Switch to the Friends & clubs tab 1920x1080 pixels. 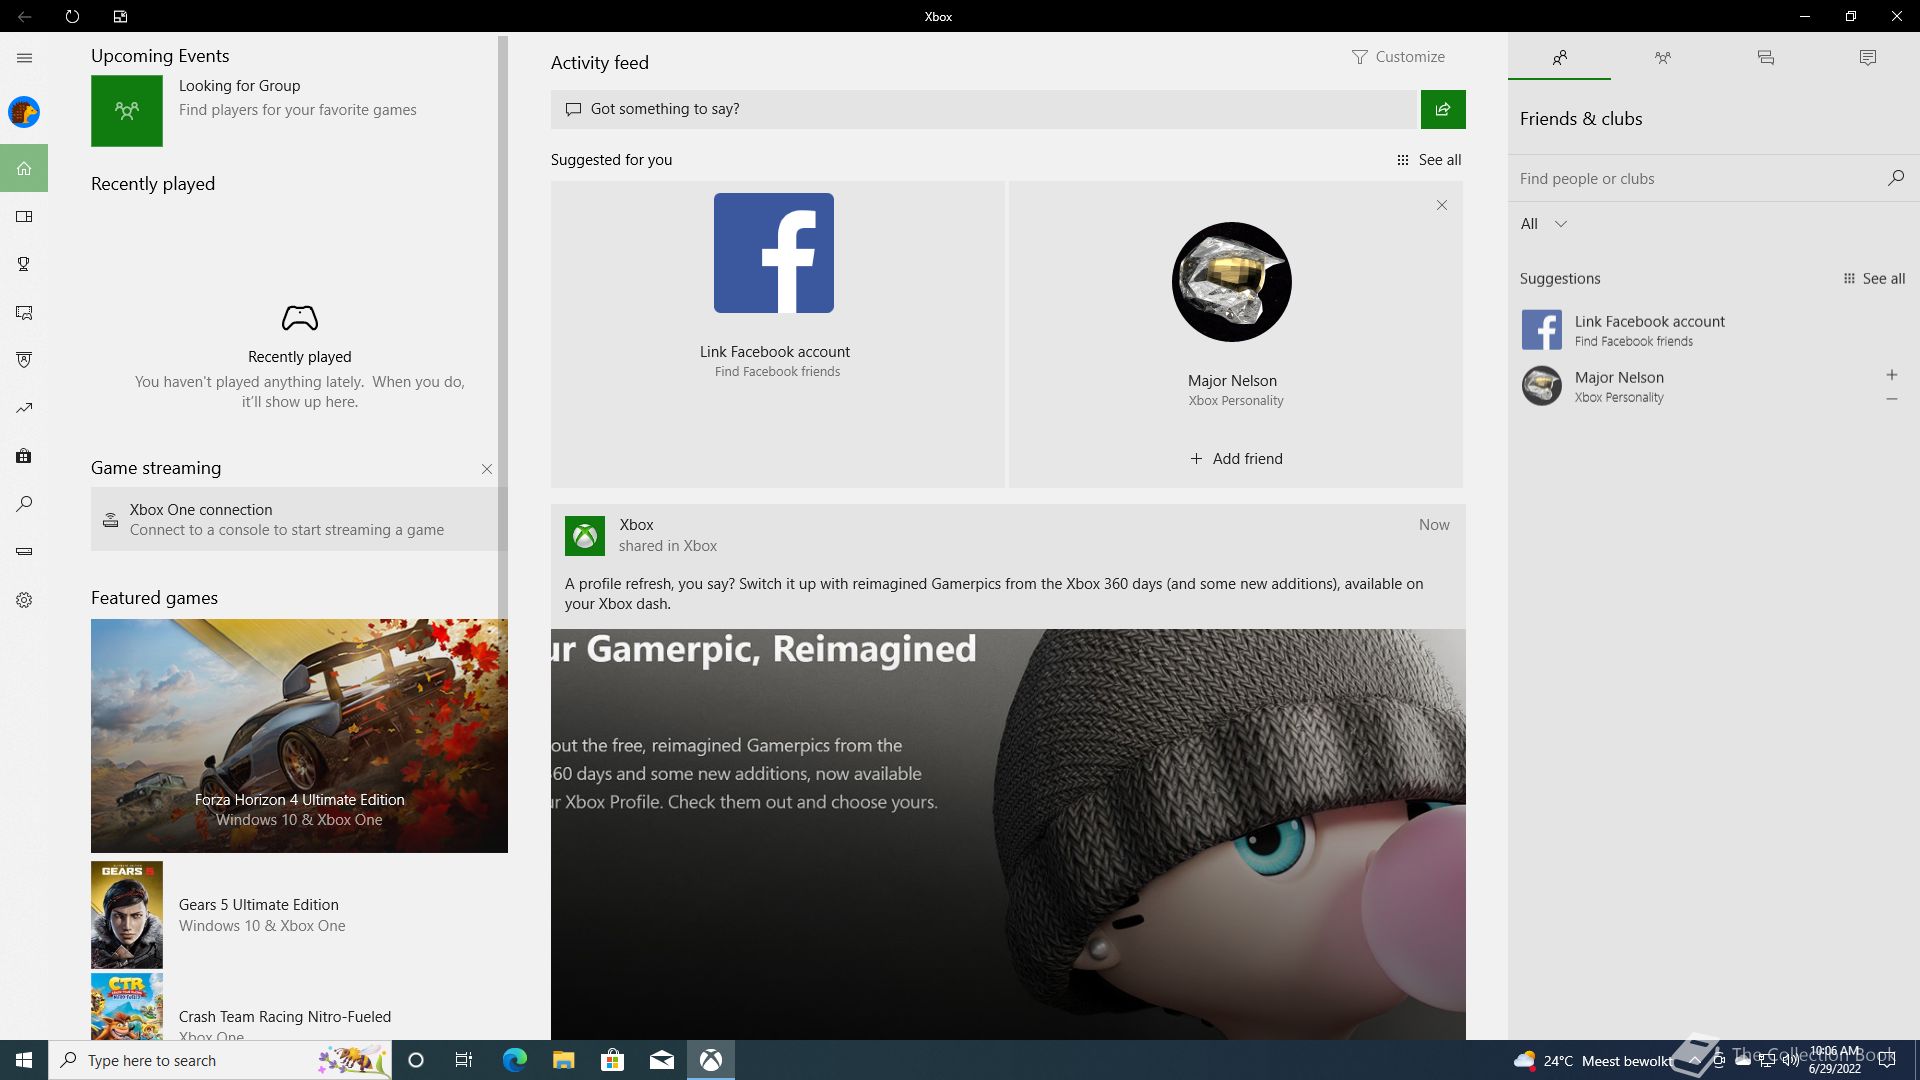(x=1559, y=58)
